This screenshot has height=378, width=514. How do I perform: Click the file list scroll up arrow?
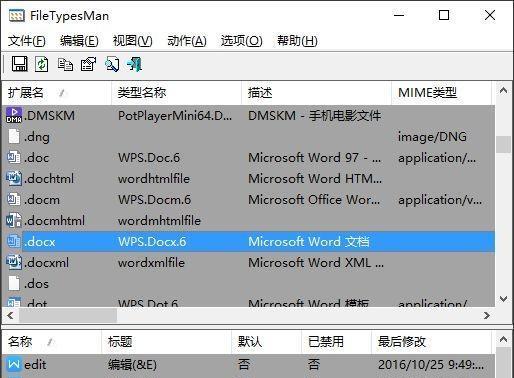[504, 90]
